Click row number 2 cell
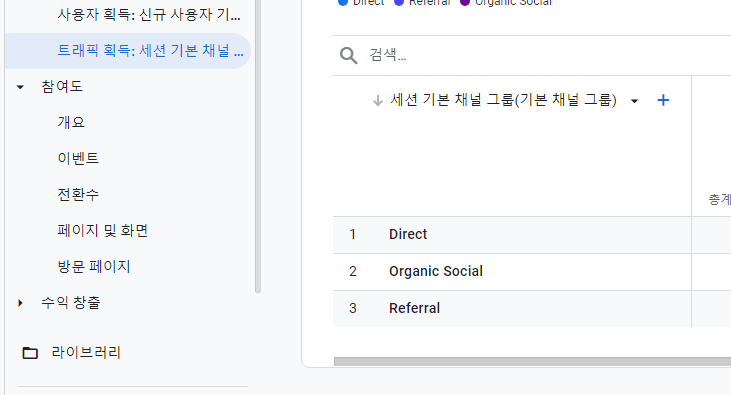Viewport: 731px width, 395px height. click(x=353, y=271)
